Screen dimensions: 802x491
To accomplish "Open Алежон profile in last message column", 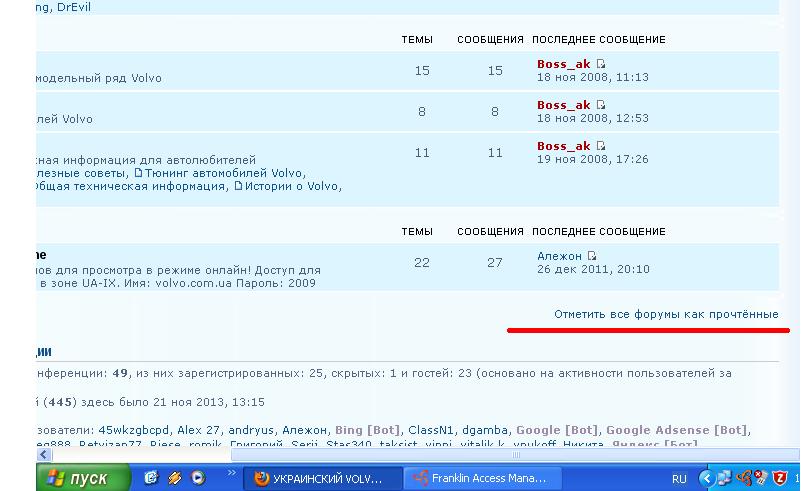I will pos(559,256).
